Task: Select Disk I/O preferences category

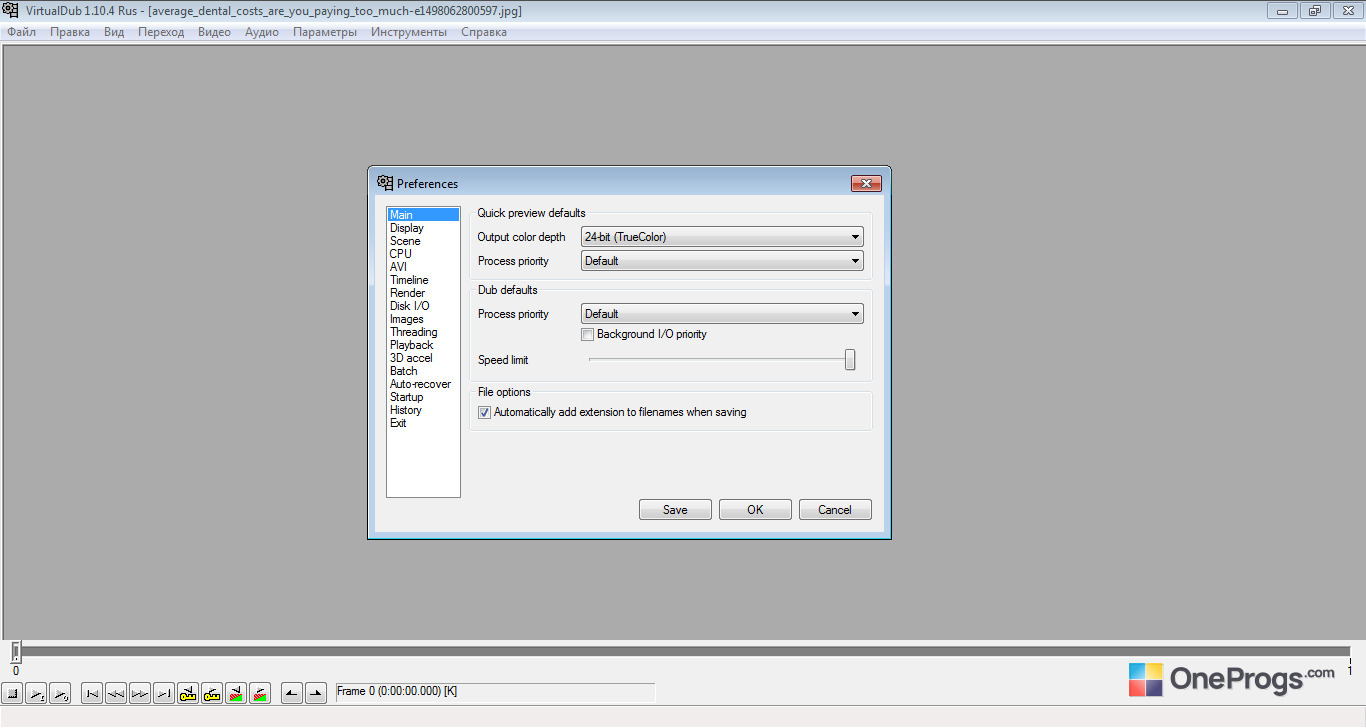Action: pos(423,306)
